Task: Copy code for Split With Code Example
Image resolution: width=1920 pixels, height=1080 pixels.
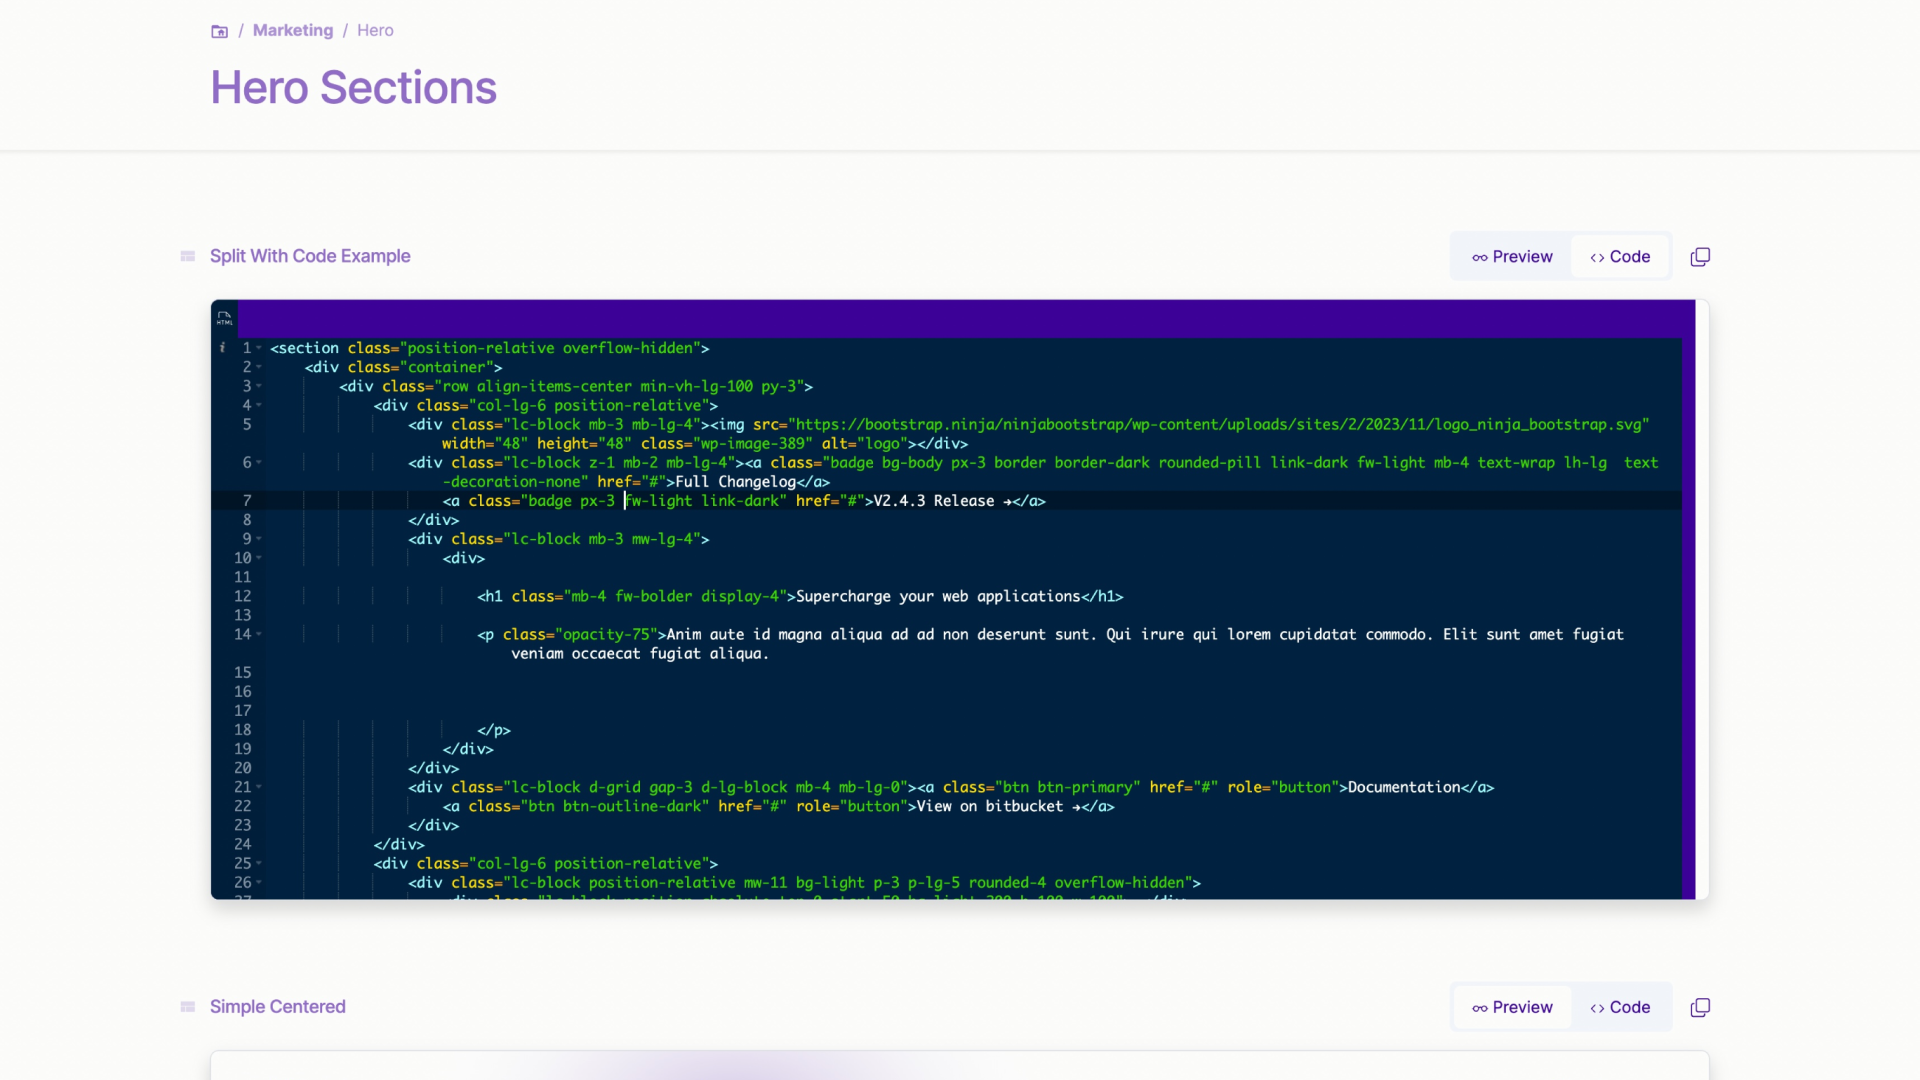Action: click(x=1700, y=257)
